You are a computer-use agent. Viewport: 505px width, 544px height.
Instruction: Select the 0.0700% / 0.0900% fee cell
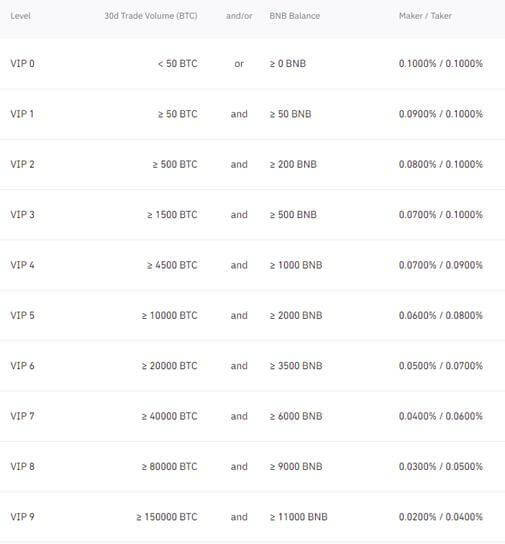tap(441, 265)
